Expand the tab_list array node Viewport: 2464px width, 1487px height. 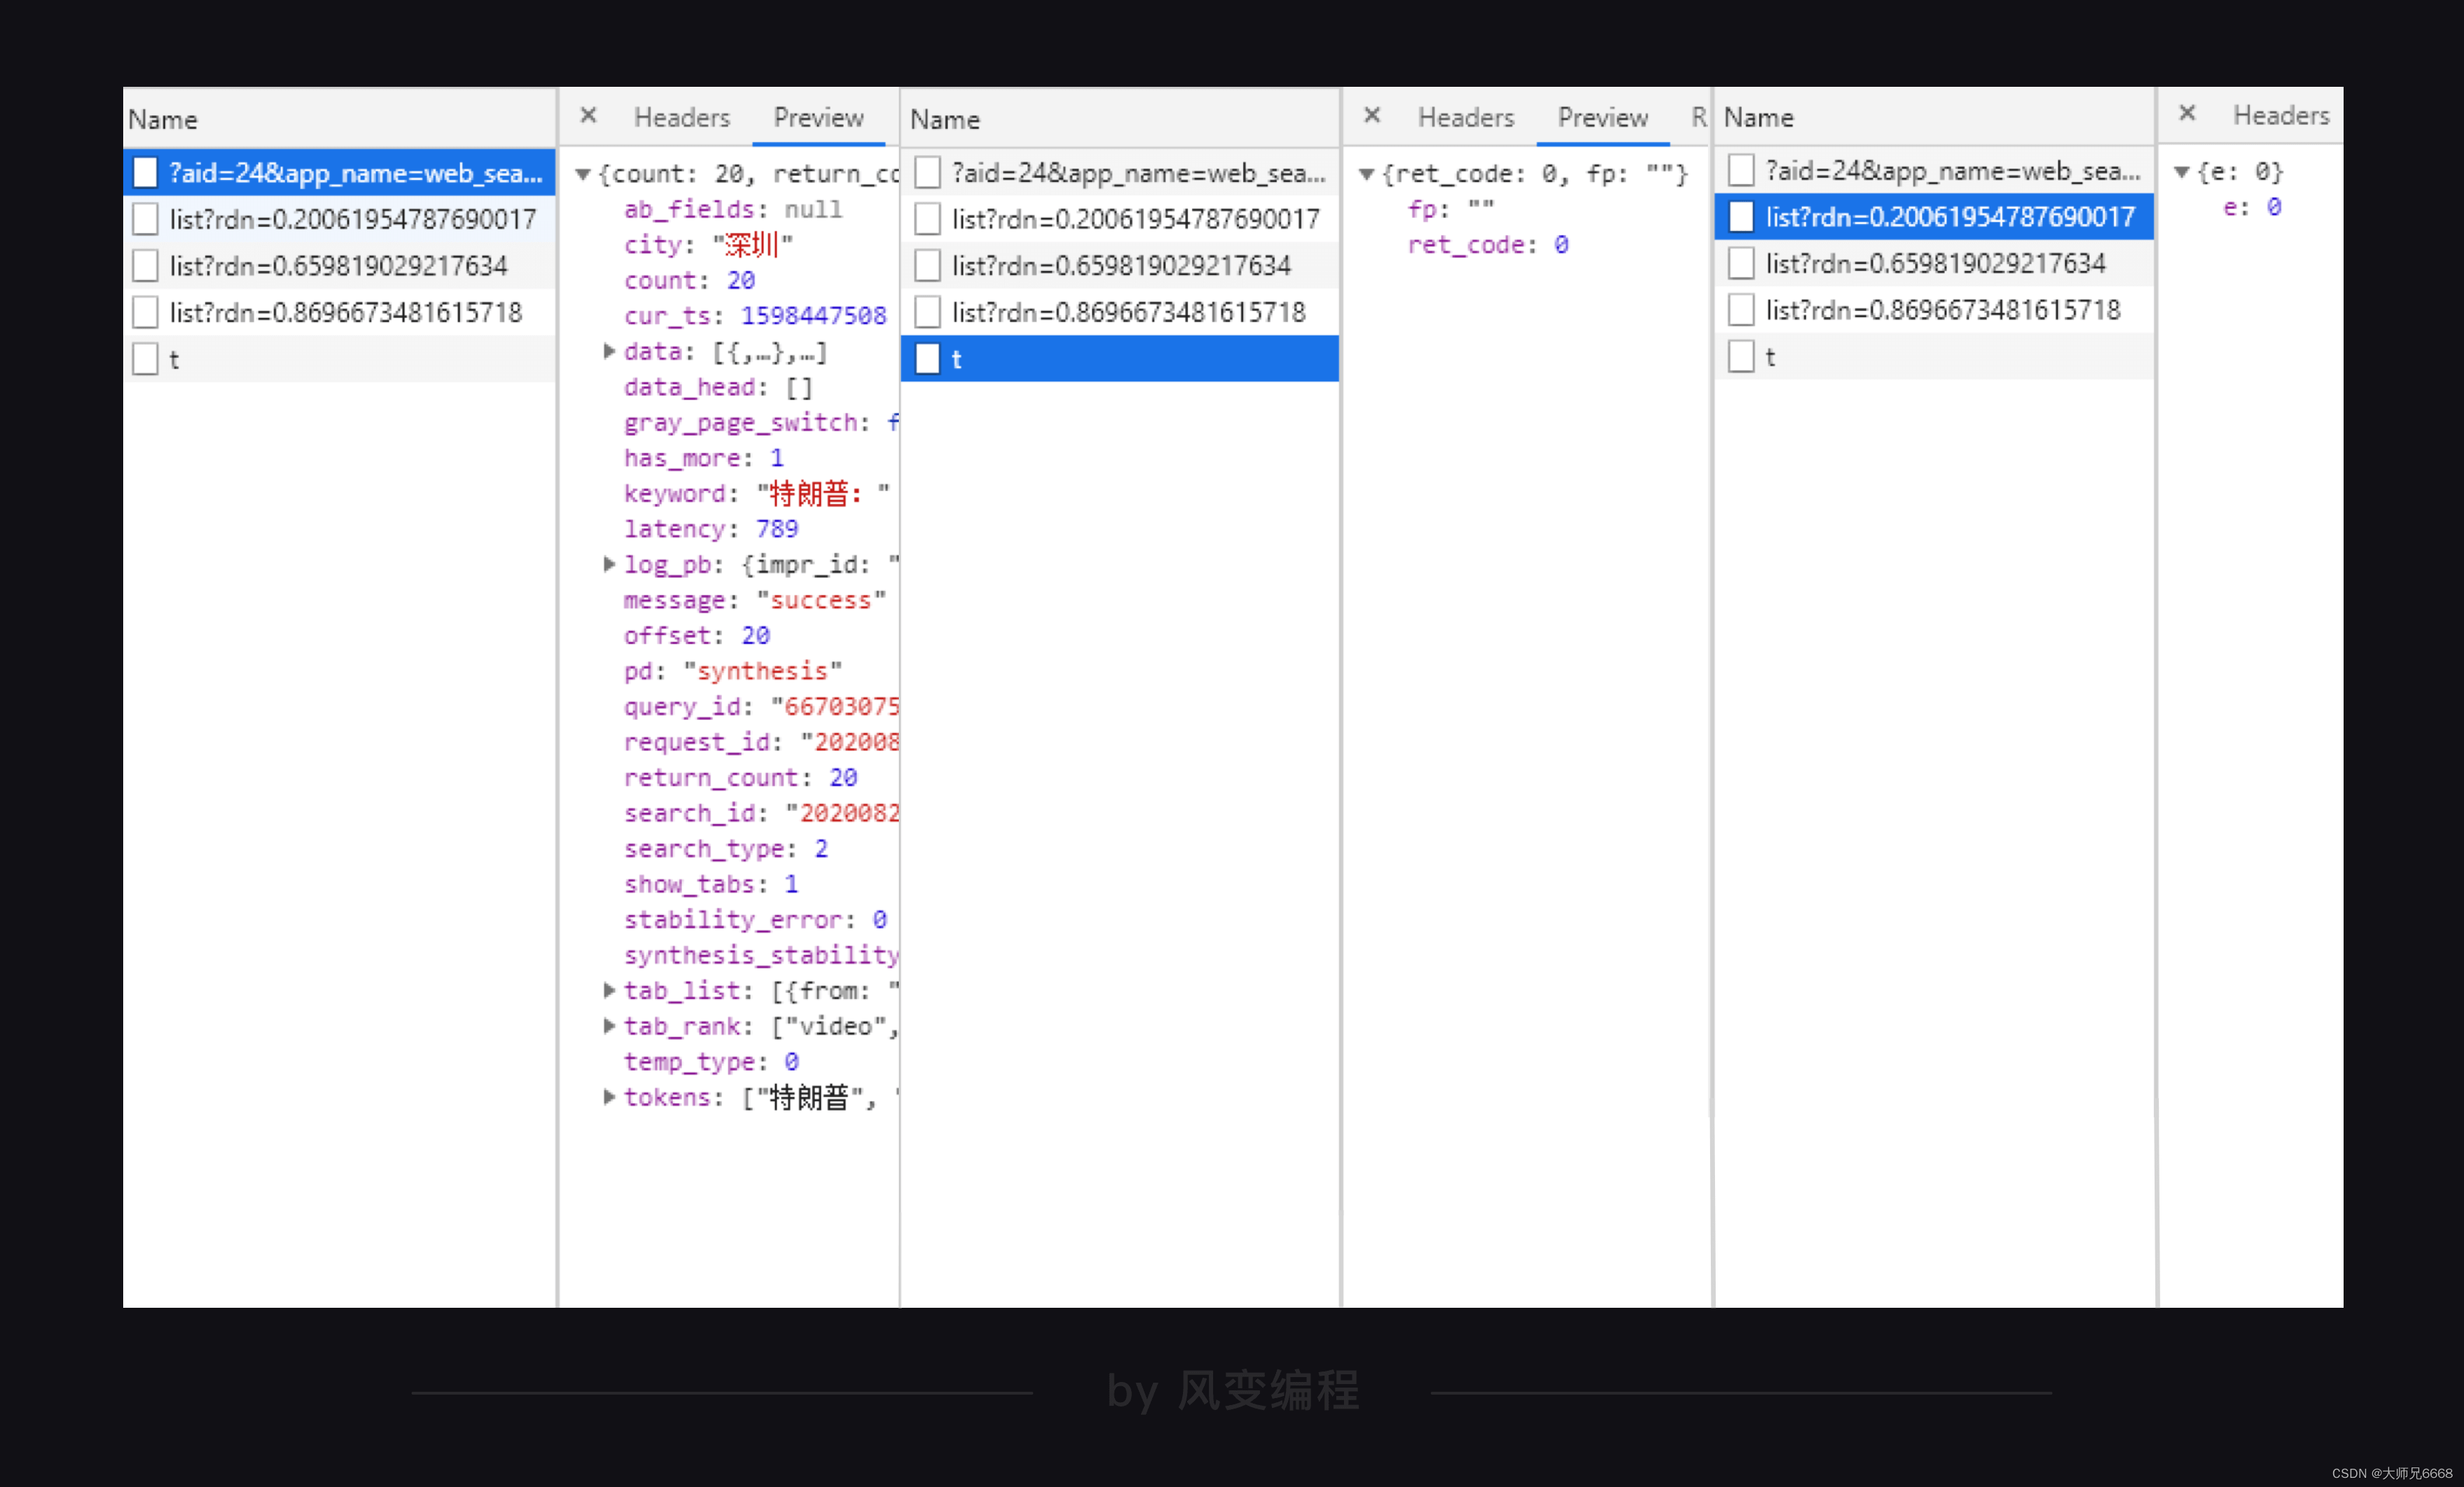(x=609, y=990)
